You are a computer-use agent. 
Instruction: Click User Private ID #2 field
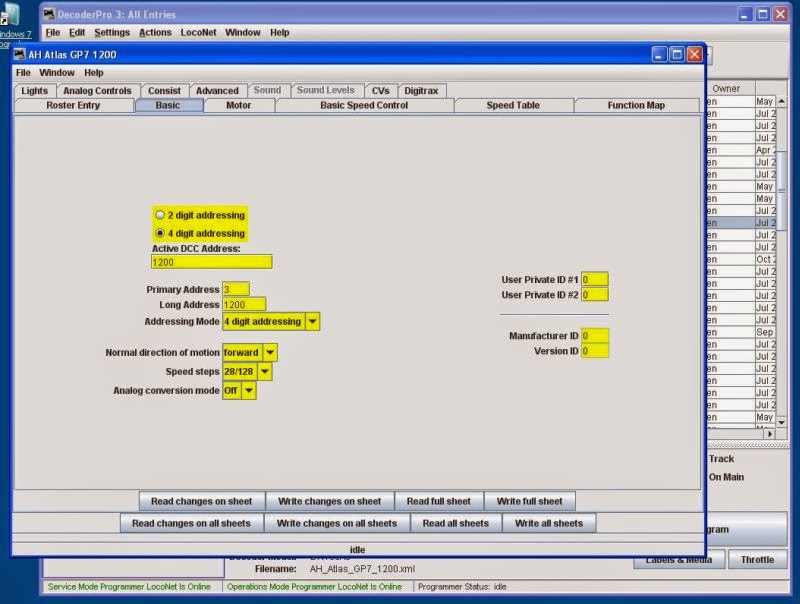594,295
